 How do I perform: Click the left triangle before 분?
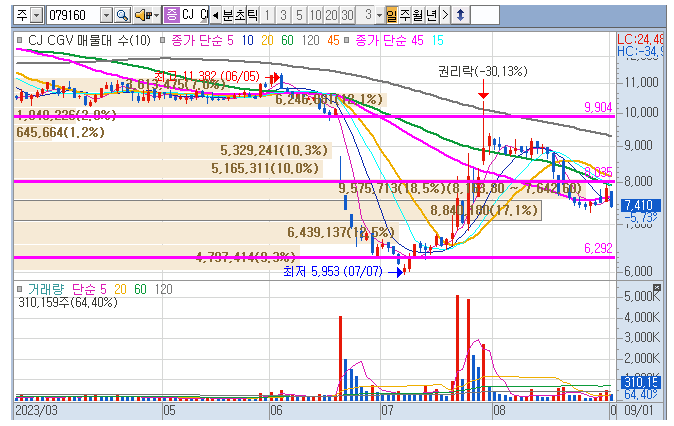click(215, 15)
